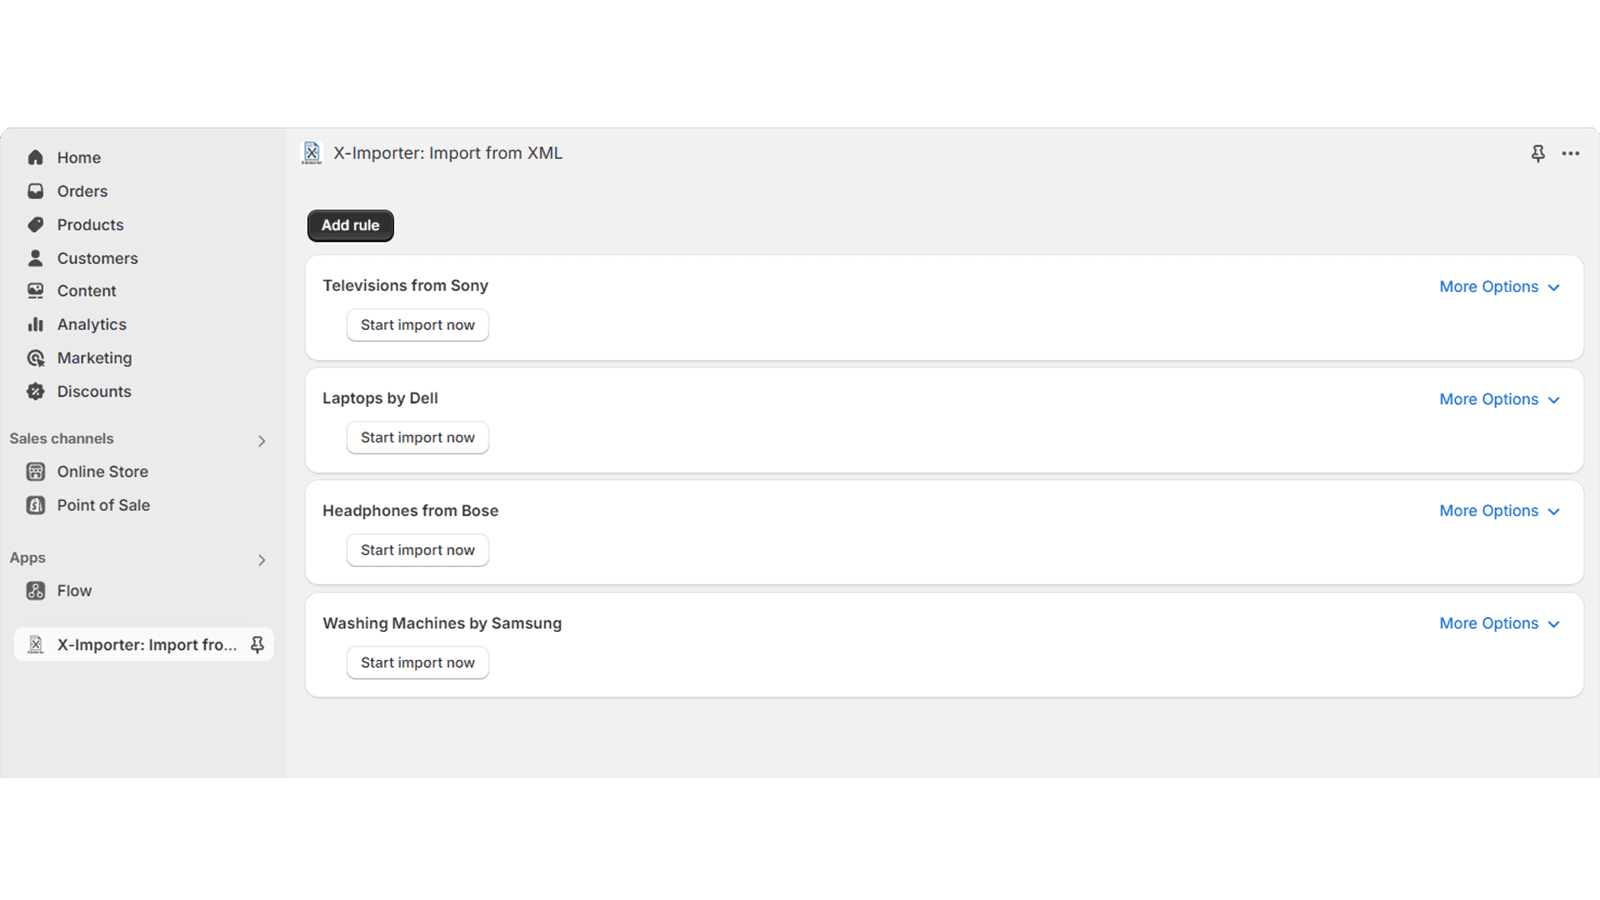Click the pin icon in app header
This screenshot has width=1600, height=900.
click(x=1538, y=153)
